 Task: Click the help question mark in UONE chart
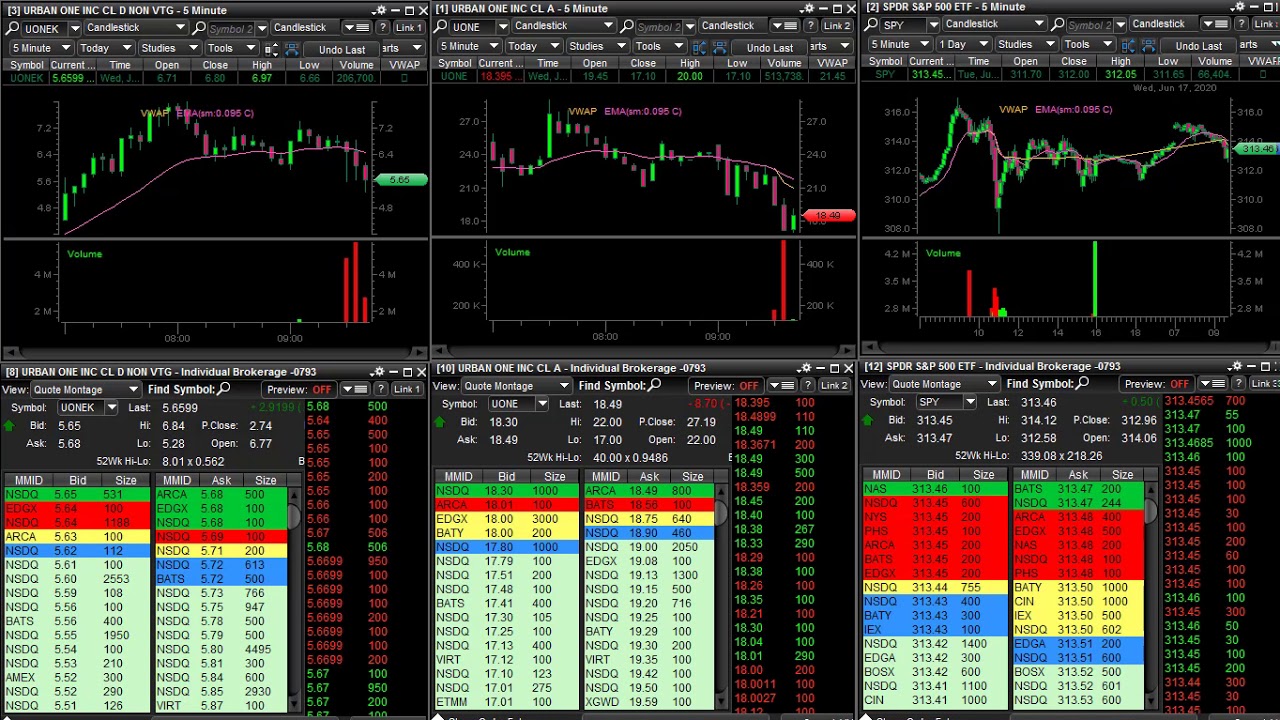tap(810, 26)
